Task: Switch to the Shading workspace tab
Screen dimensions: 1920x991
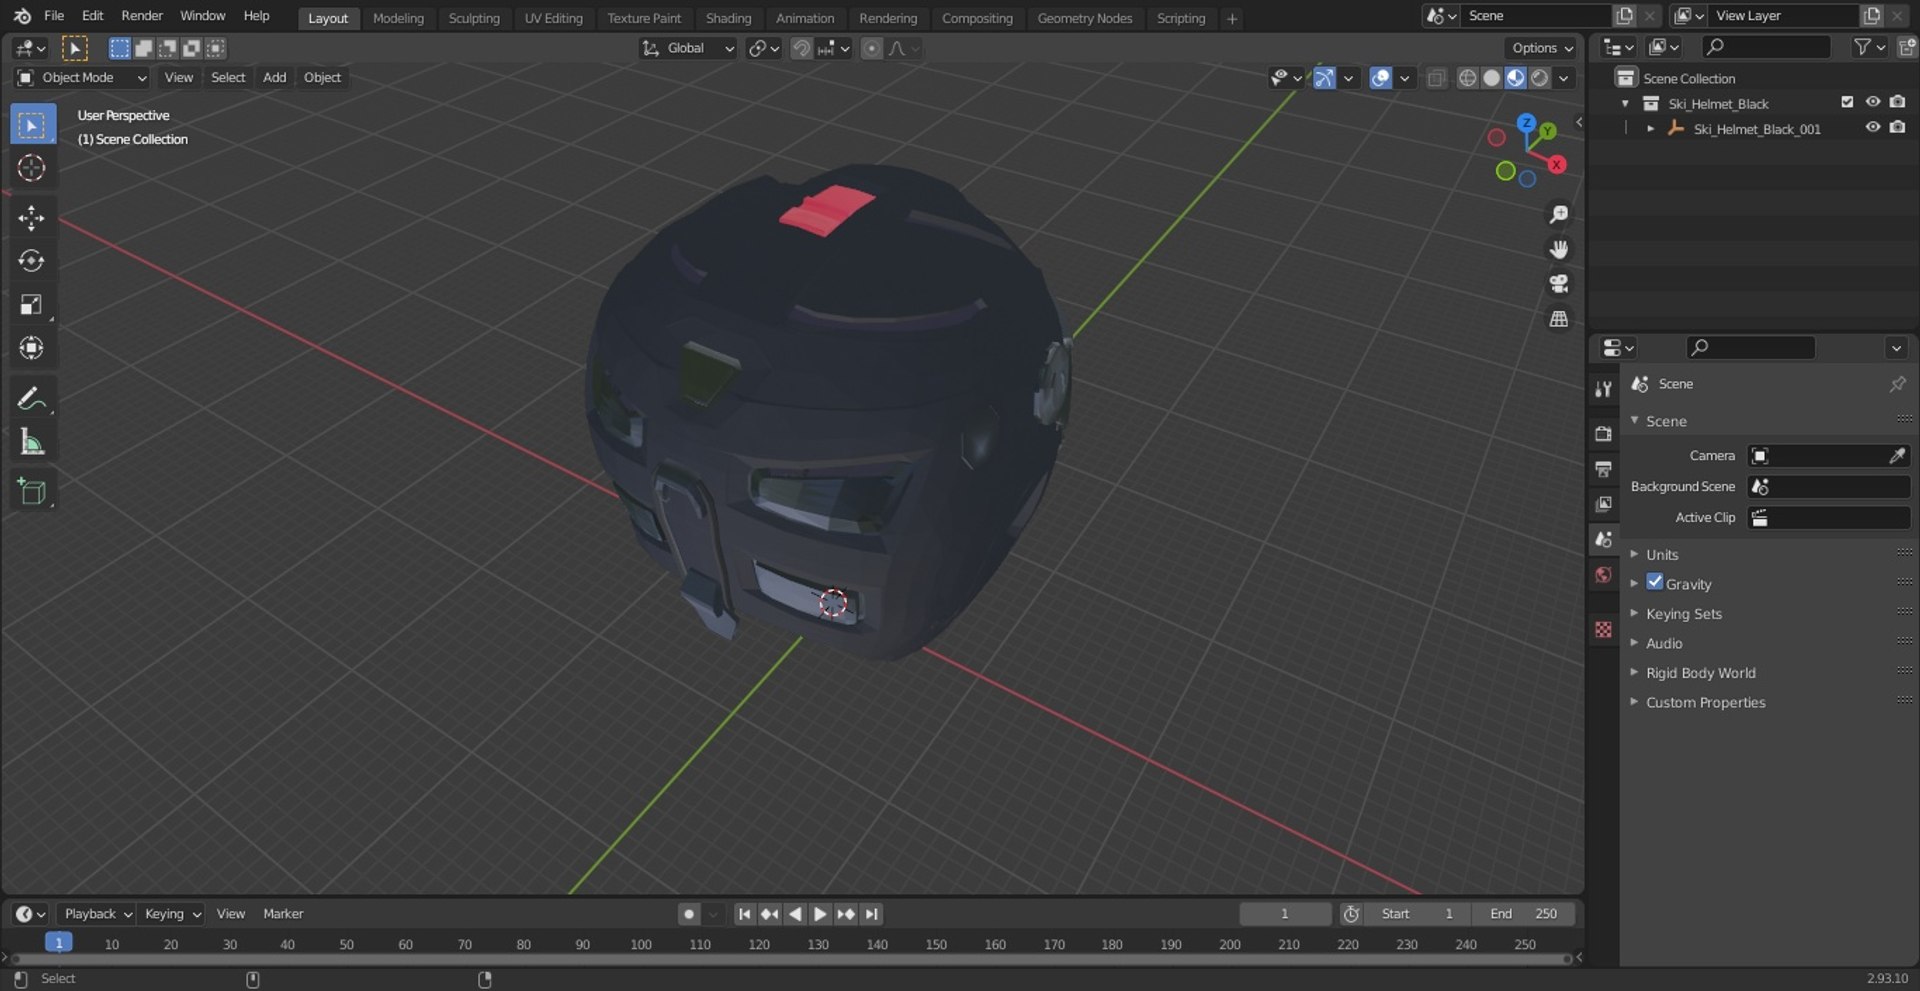Action: point(728,18)
